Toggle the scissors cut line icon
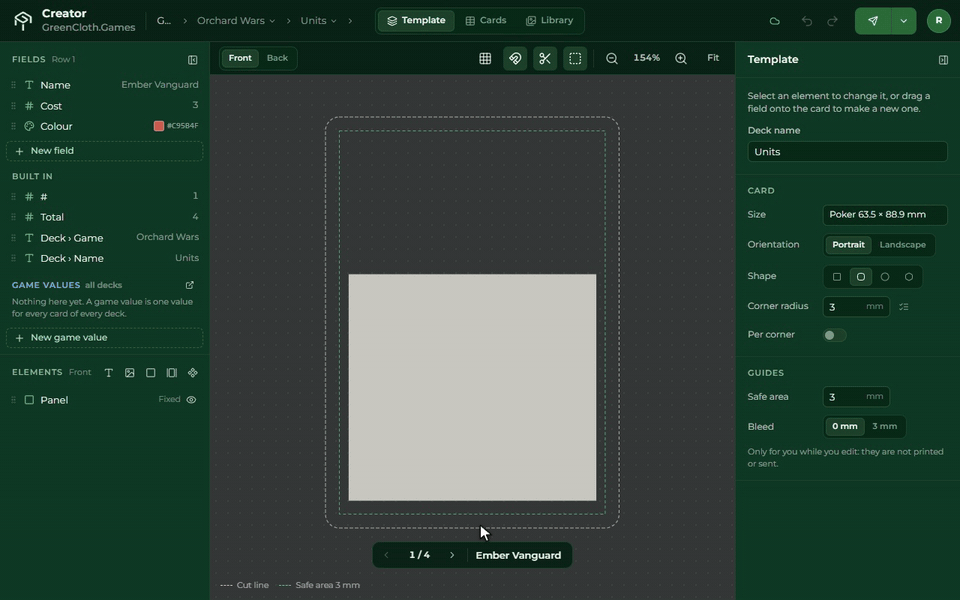 (x=545, y=58)
